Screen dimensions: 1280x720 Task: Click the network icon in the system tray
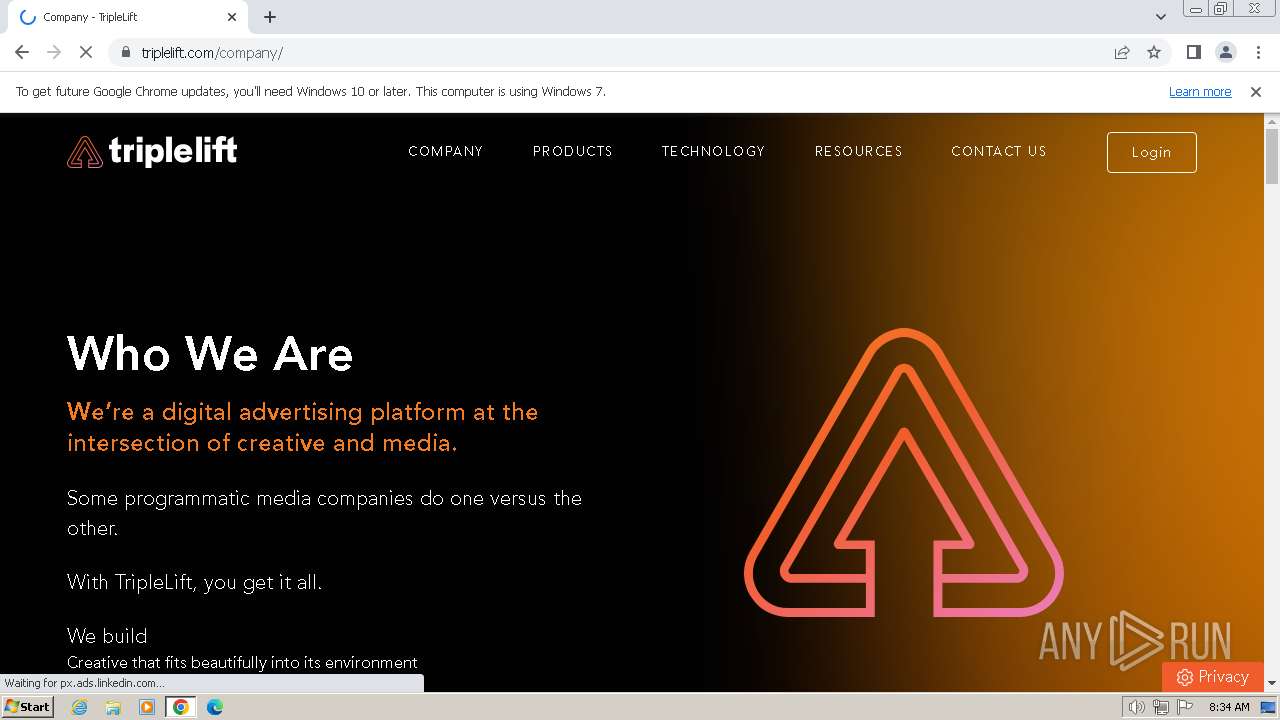[1160, 707]
